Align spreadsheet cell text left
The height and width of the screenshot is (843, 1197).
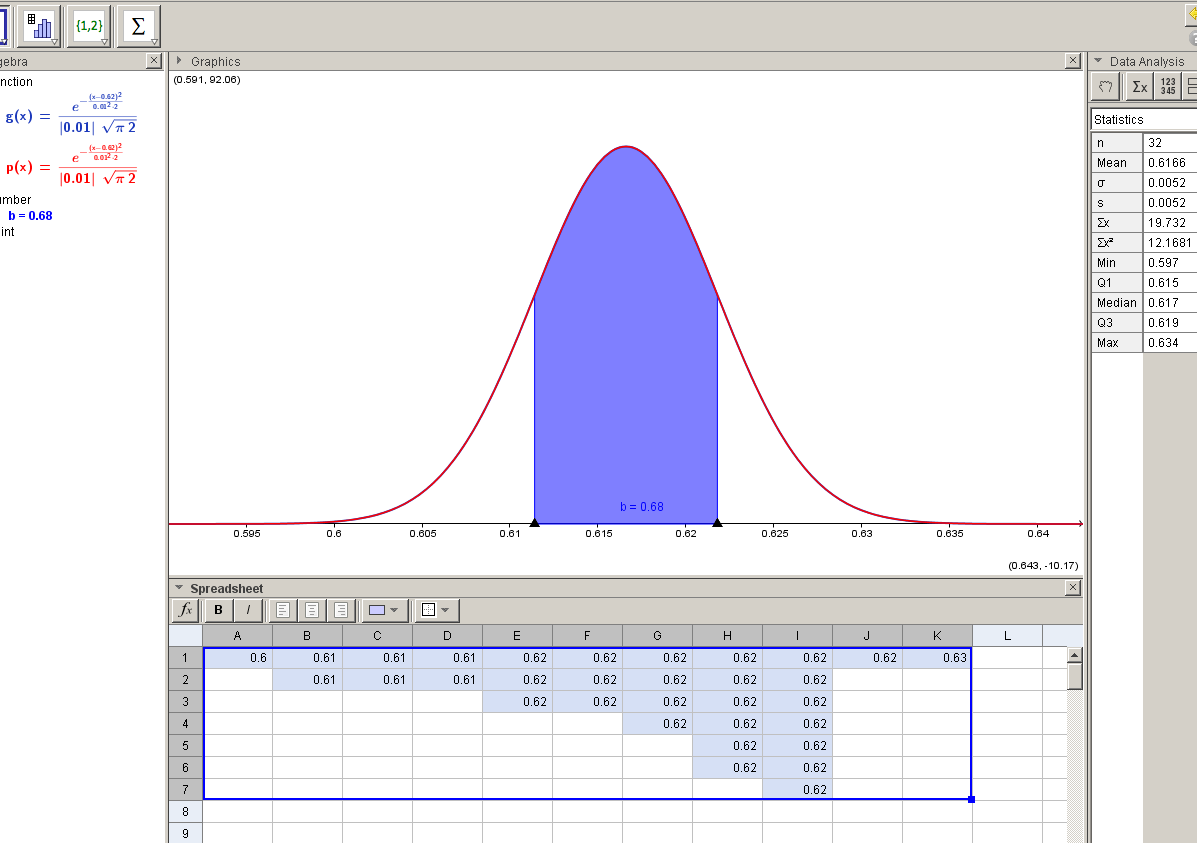tap(282, 610)
